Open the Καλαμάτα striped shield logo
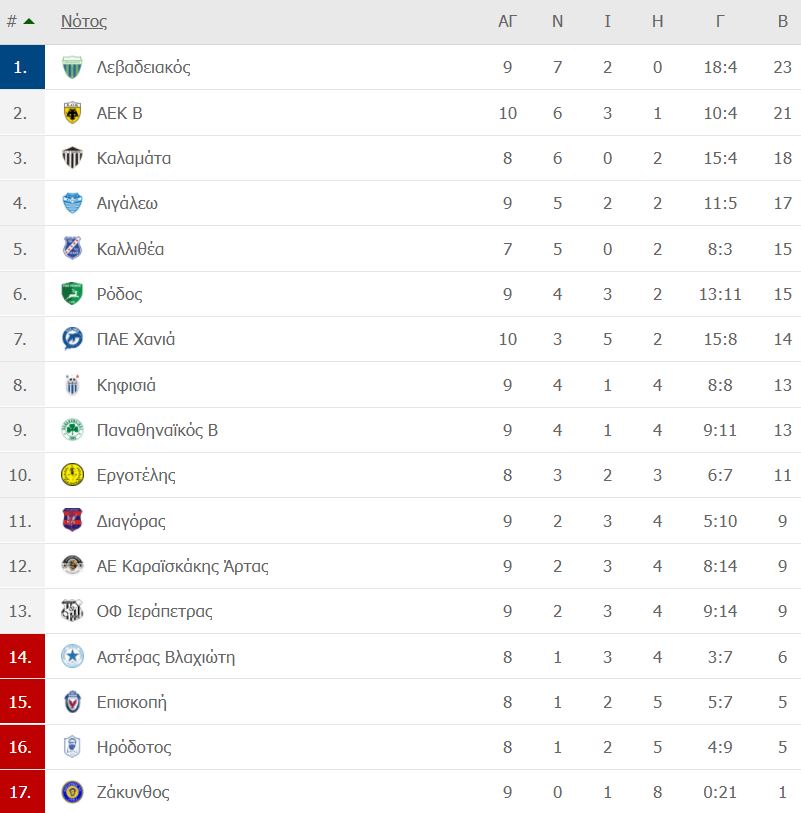This screenshot has height=813, width=801. point(72,158)
